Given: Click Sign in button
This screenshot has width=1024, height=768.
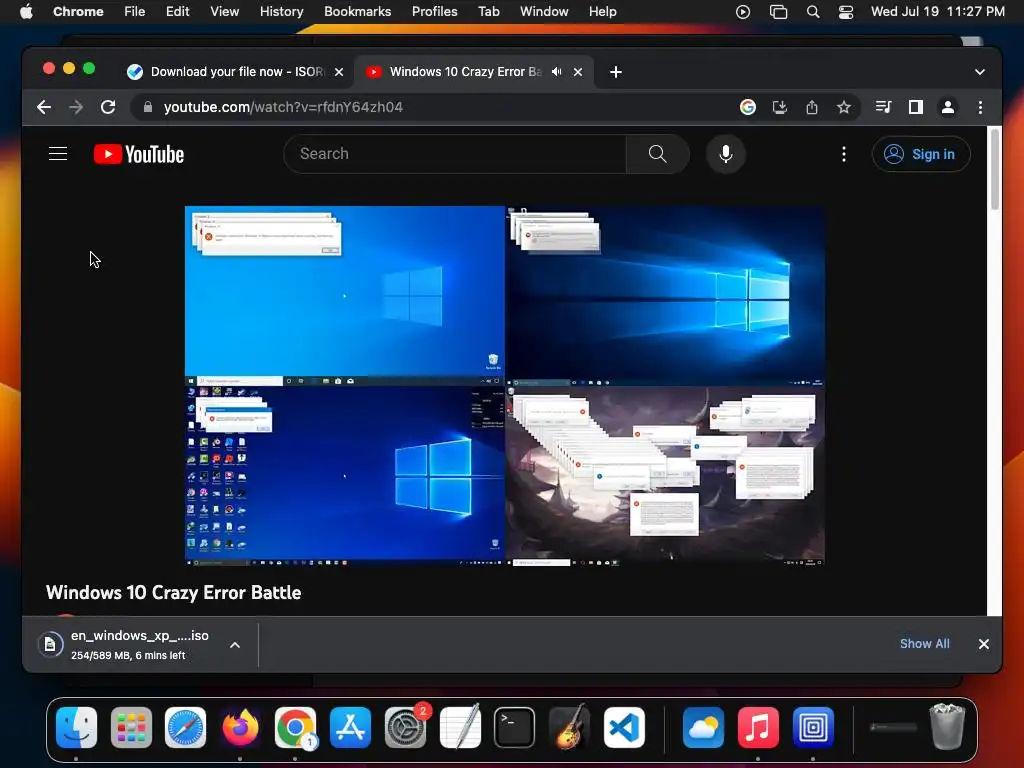Looking at the screenshot, I should click(921, 154).
